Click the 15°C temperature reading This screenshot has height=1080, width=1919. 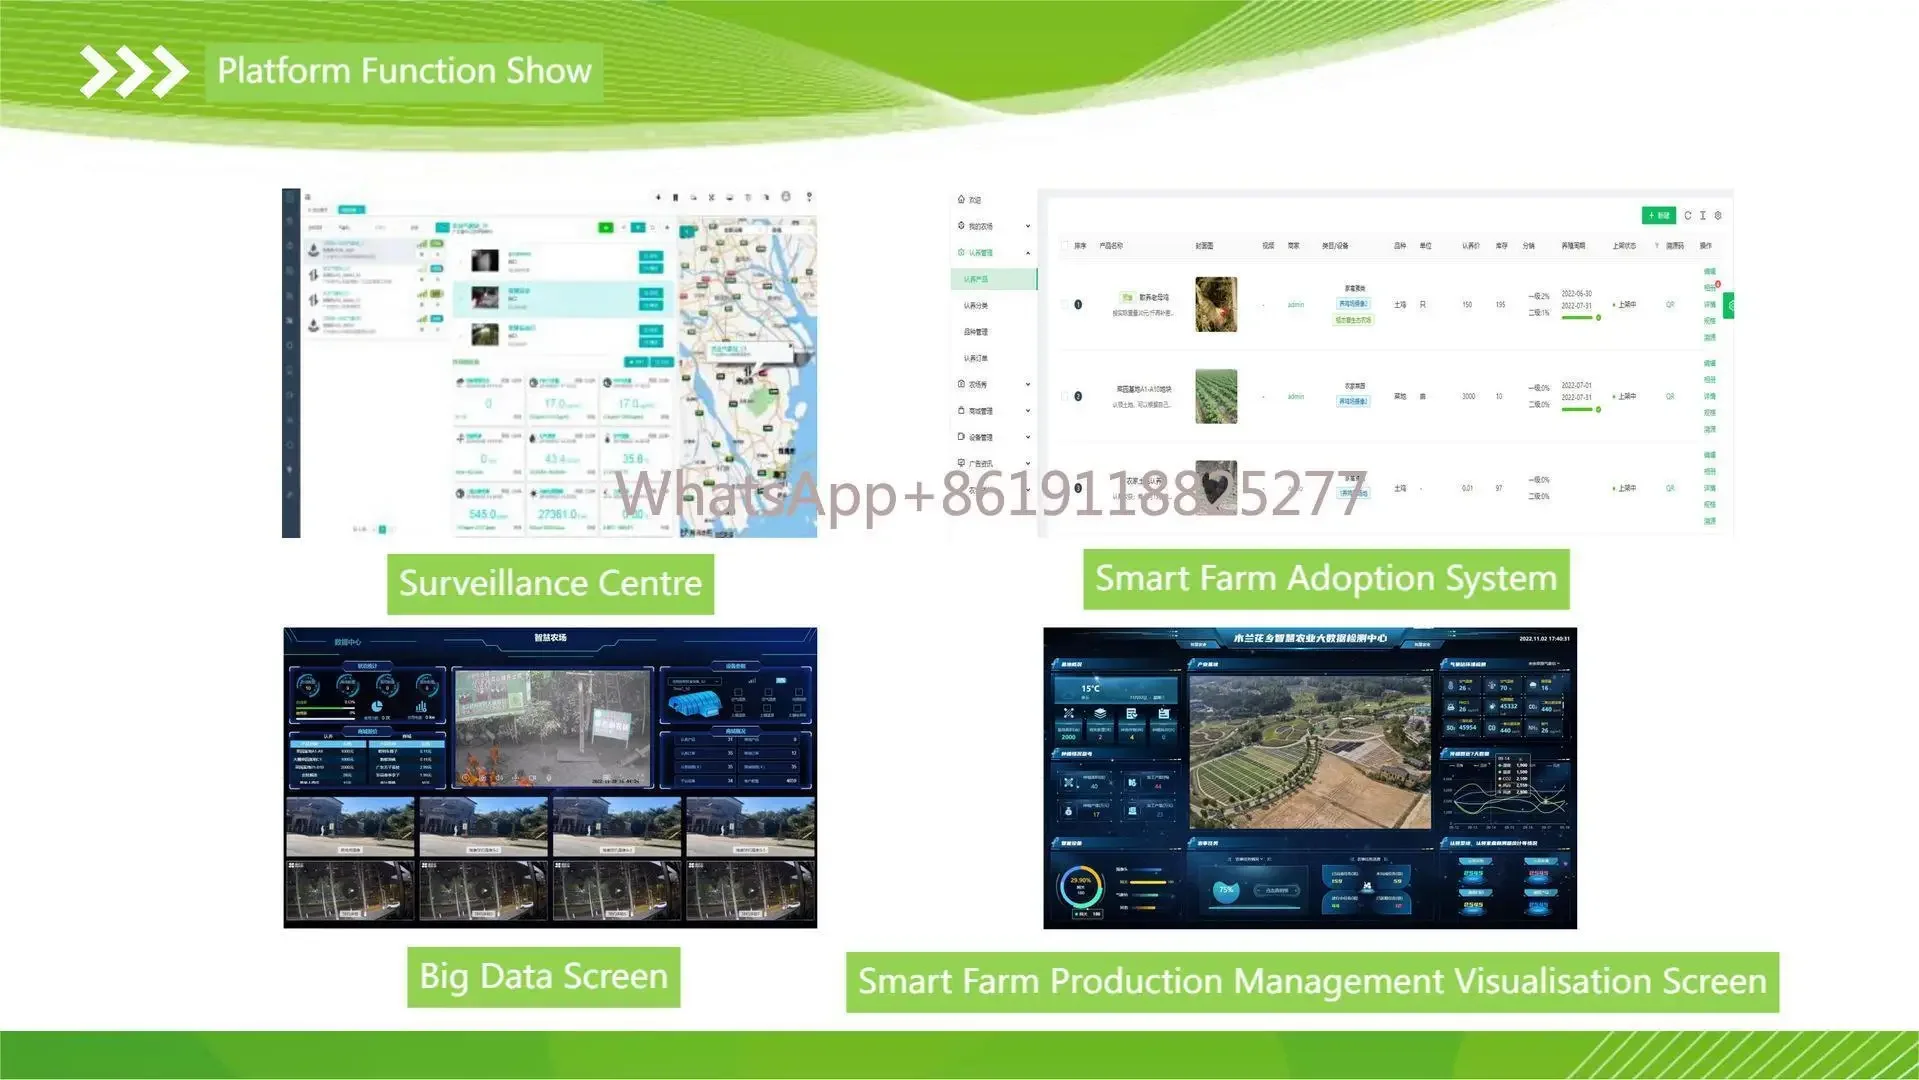coord(1090,688)
